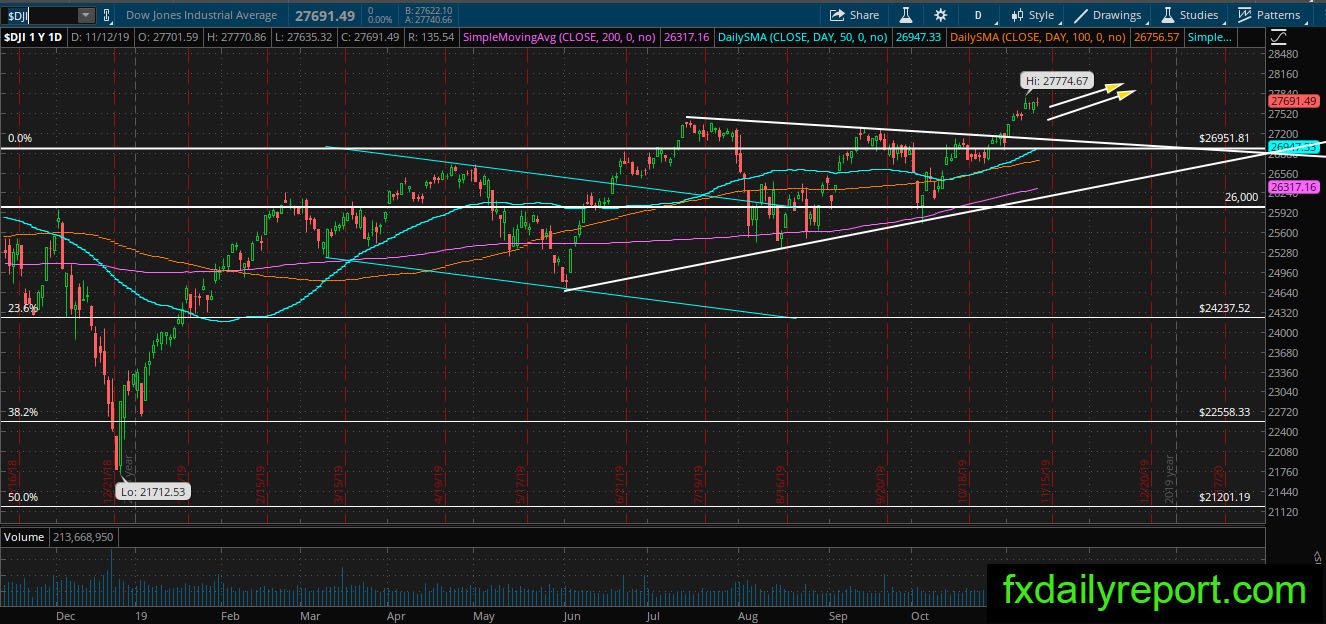Click the cyan 26947.33 price bubble

click(x=1293, y=147)
